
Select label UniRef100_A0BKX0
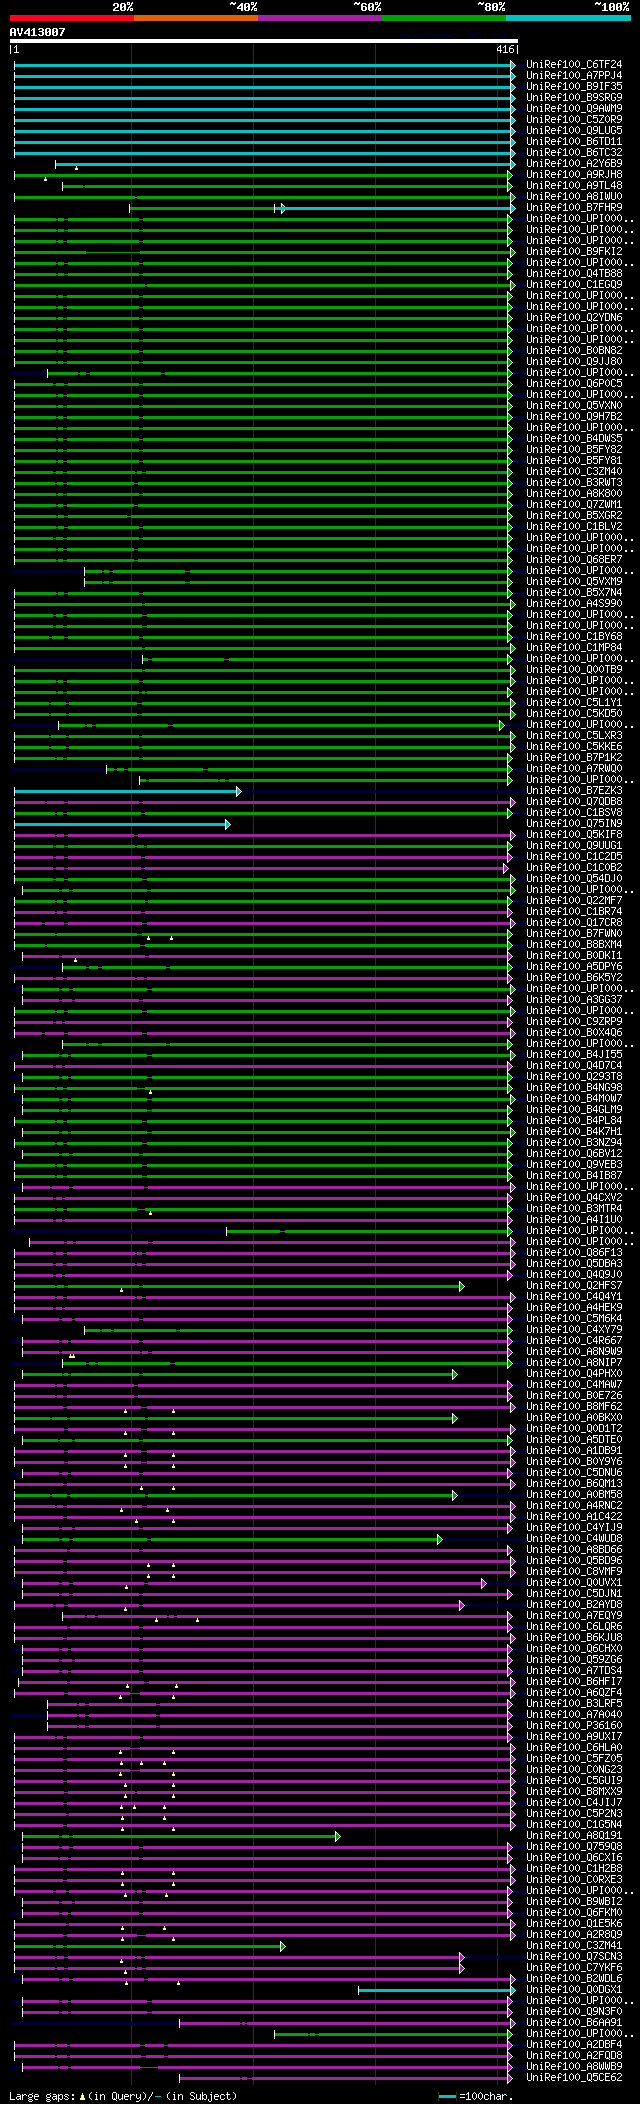pos(574,1418)
